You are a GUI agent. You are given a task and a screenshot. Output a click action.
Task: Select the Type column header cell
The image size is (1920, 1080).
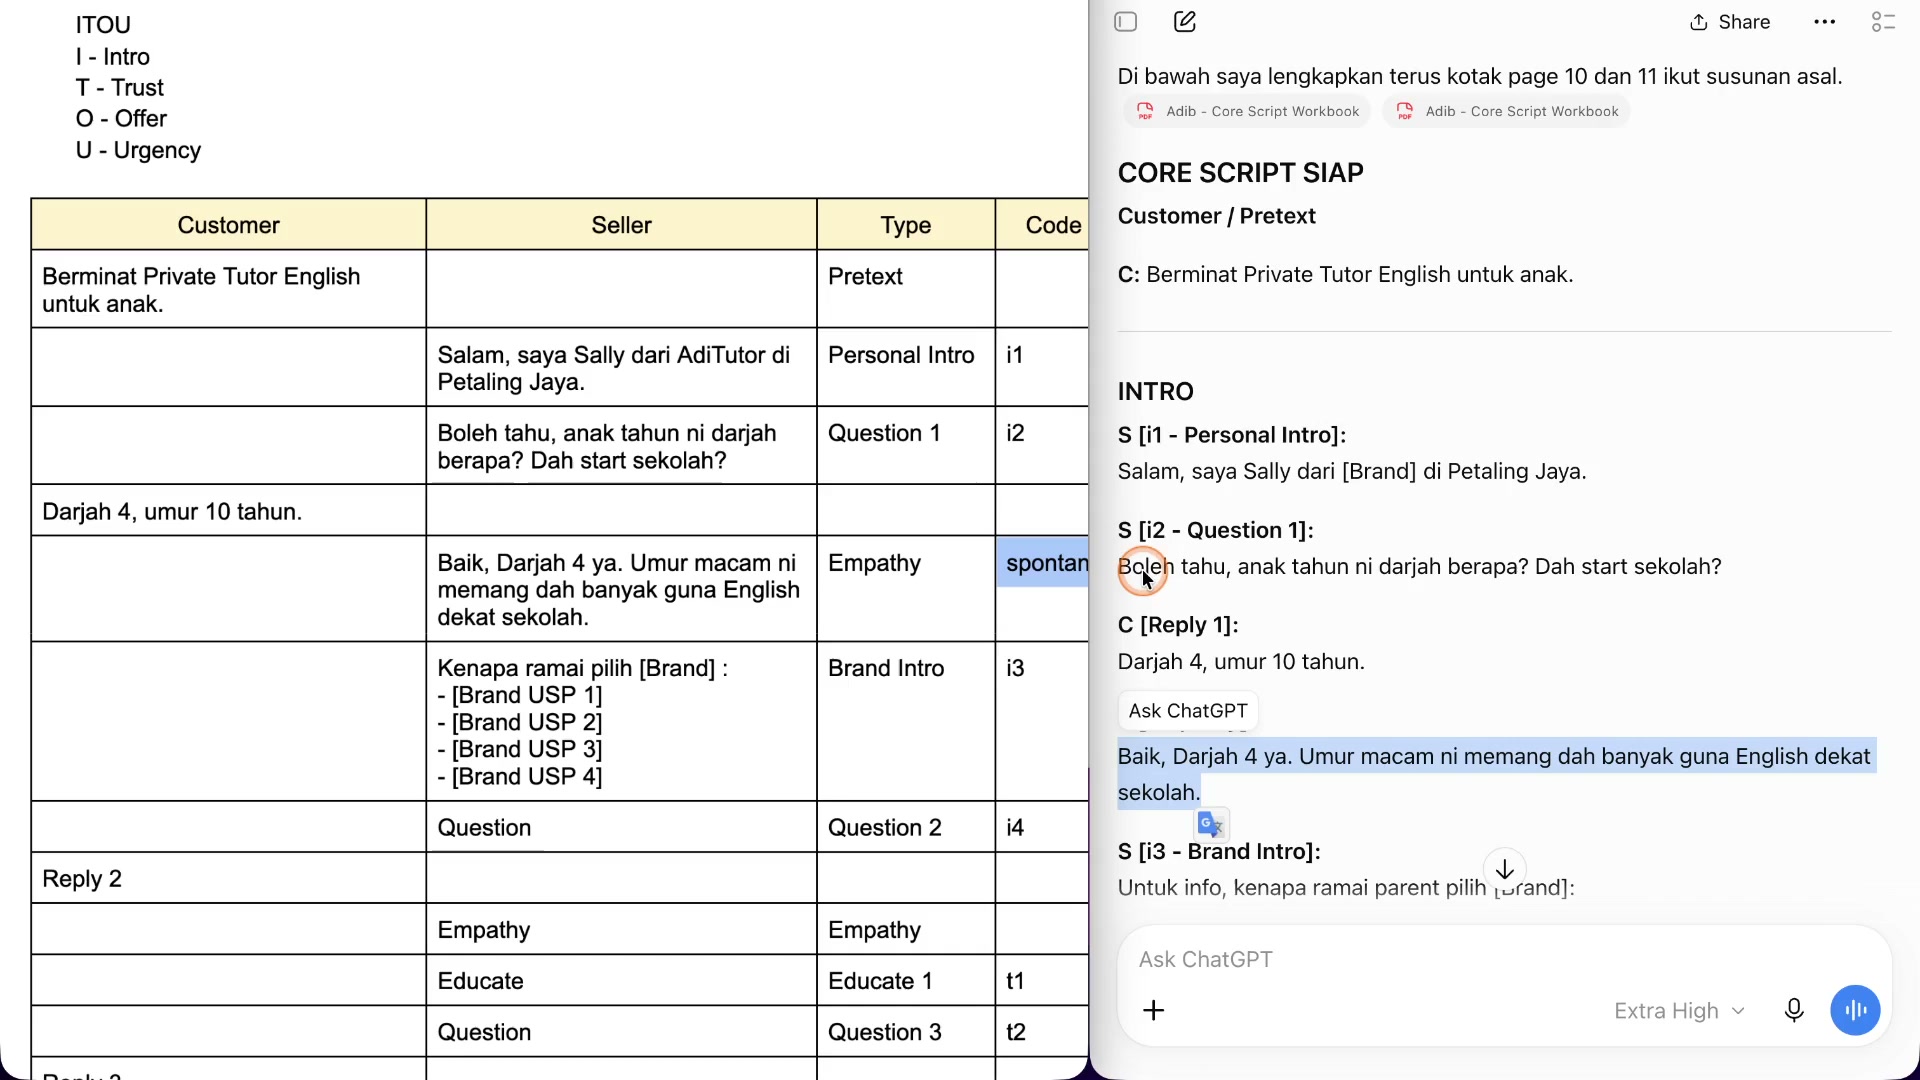coord(906,225)
